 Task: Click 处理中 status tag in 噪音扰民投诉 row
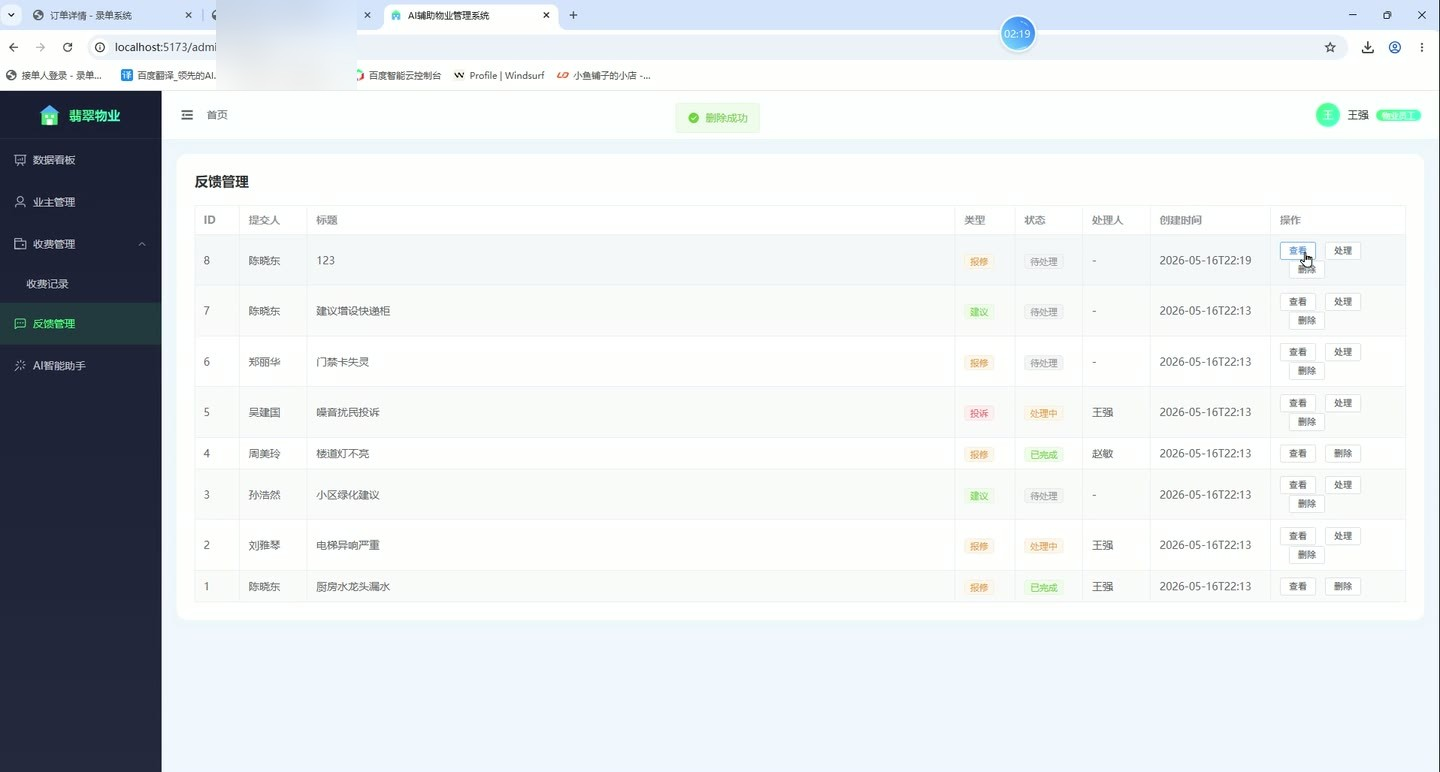tap(1043, 413)
